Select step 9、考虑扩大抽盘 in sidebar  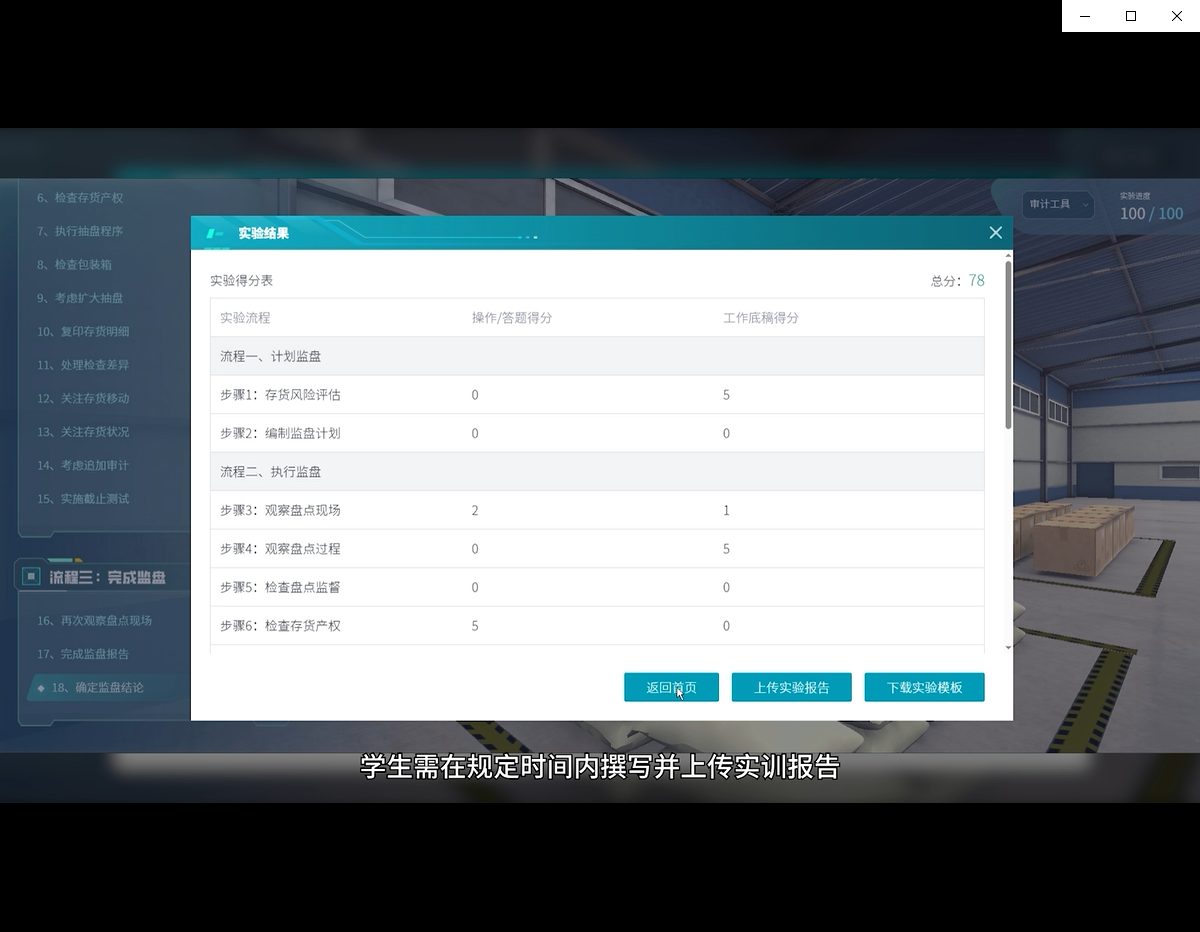(x=80, y=298)
